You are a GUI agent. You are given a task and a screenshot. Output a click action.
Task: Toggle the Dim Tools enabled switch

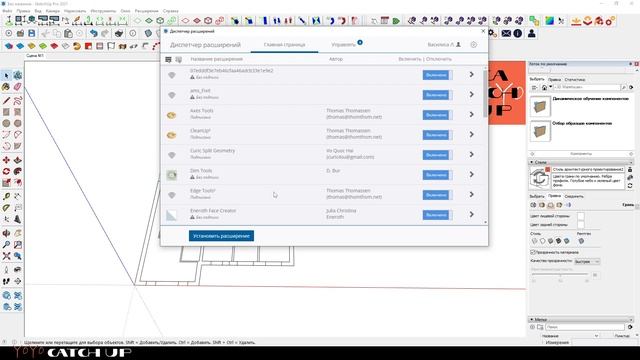pyautogui.click(x=438, y=175)
